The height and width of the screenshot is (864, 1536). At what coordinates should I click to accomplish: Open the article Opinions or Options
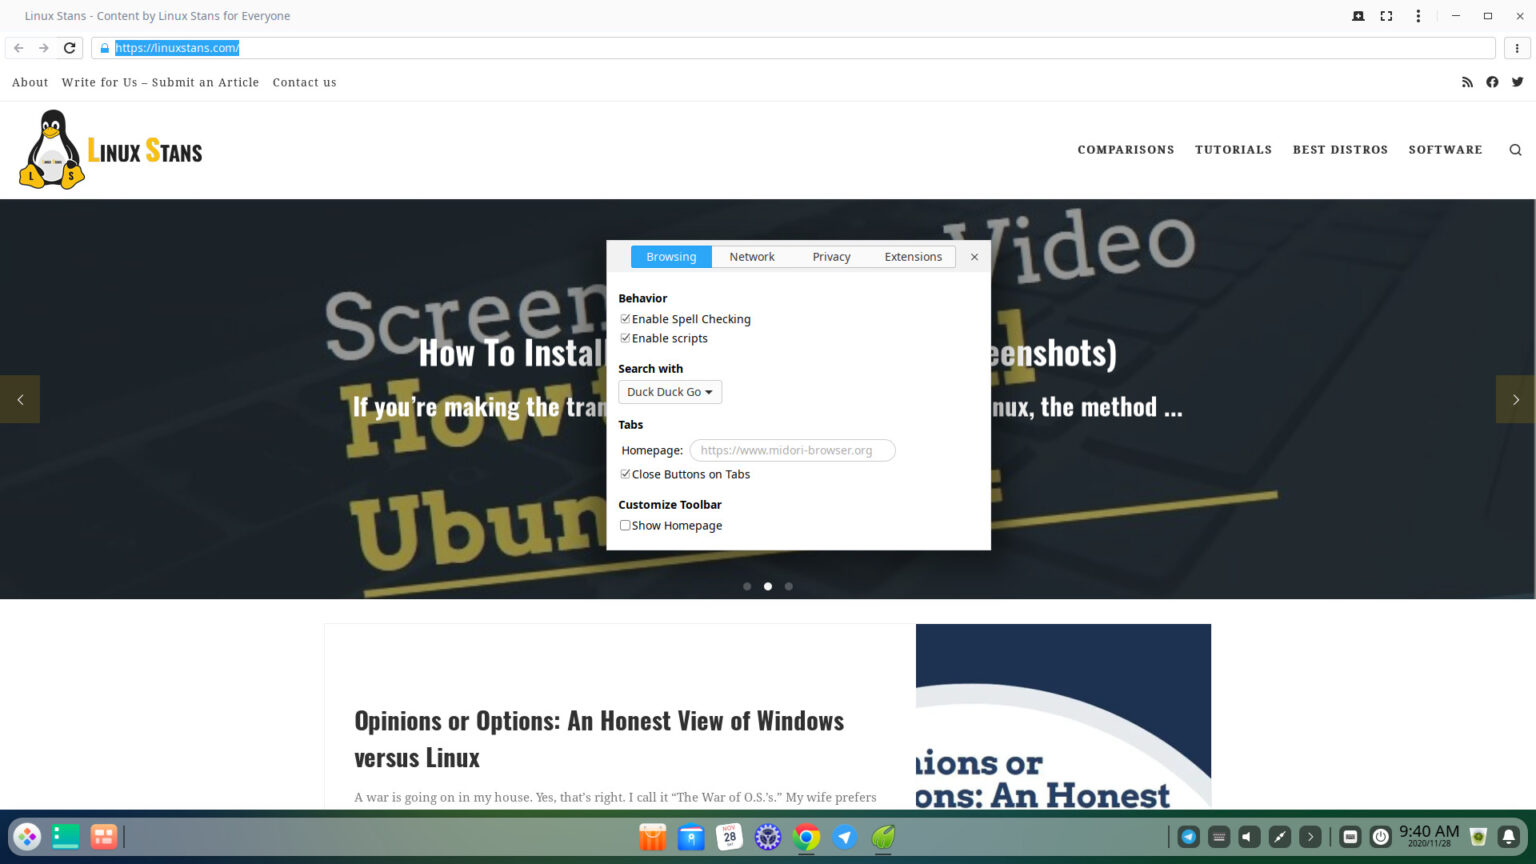598,720
